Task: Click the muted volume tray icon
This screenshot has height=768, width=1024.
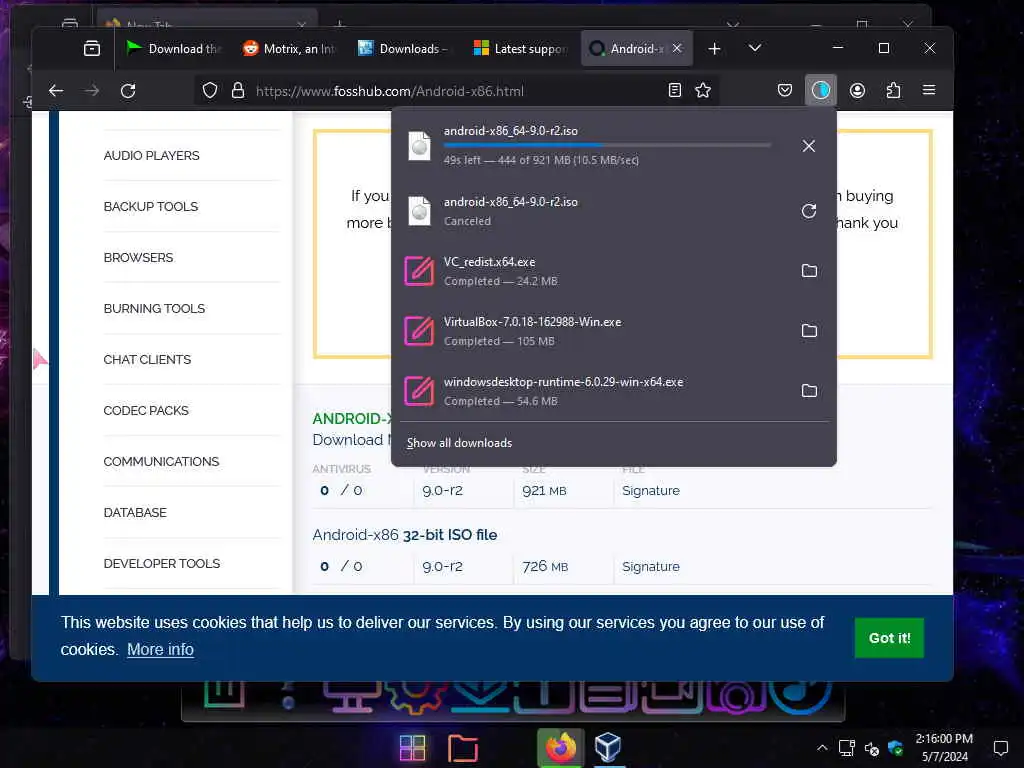Action: 871,748
